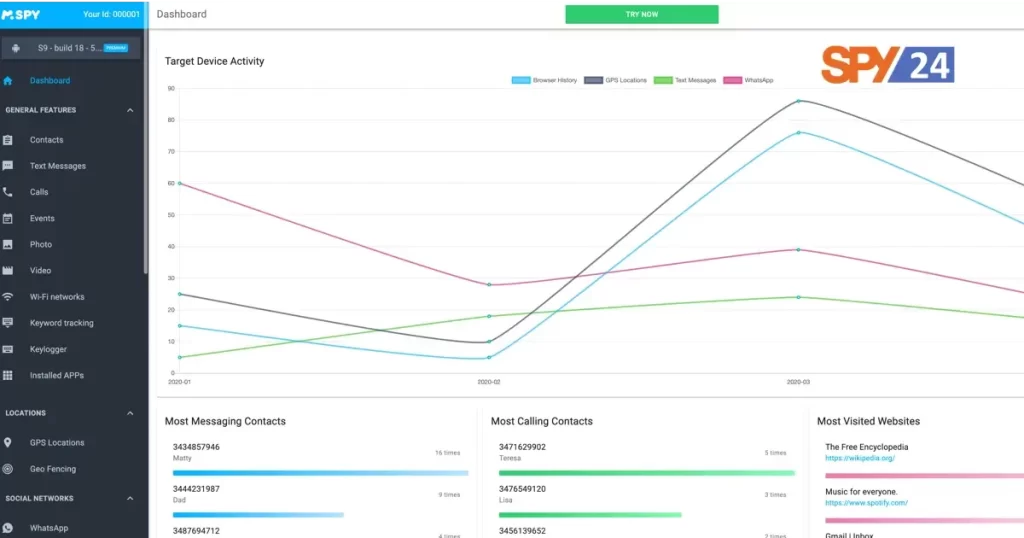Click the Contacts clipboard icon
The height and width of the screenshot is (538, 1024).
pos(8,140)
